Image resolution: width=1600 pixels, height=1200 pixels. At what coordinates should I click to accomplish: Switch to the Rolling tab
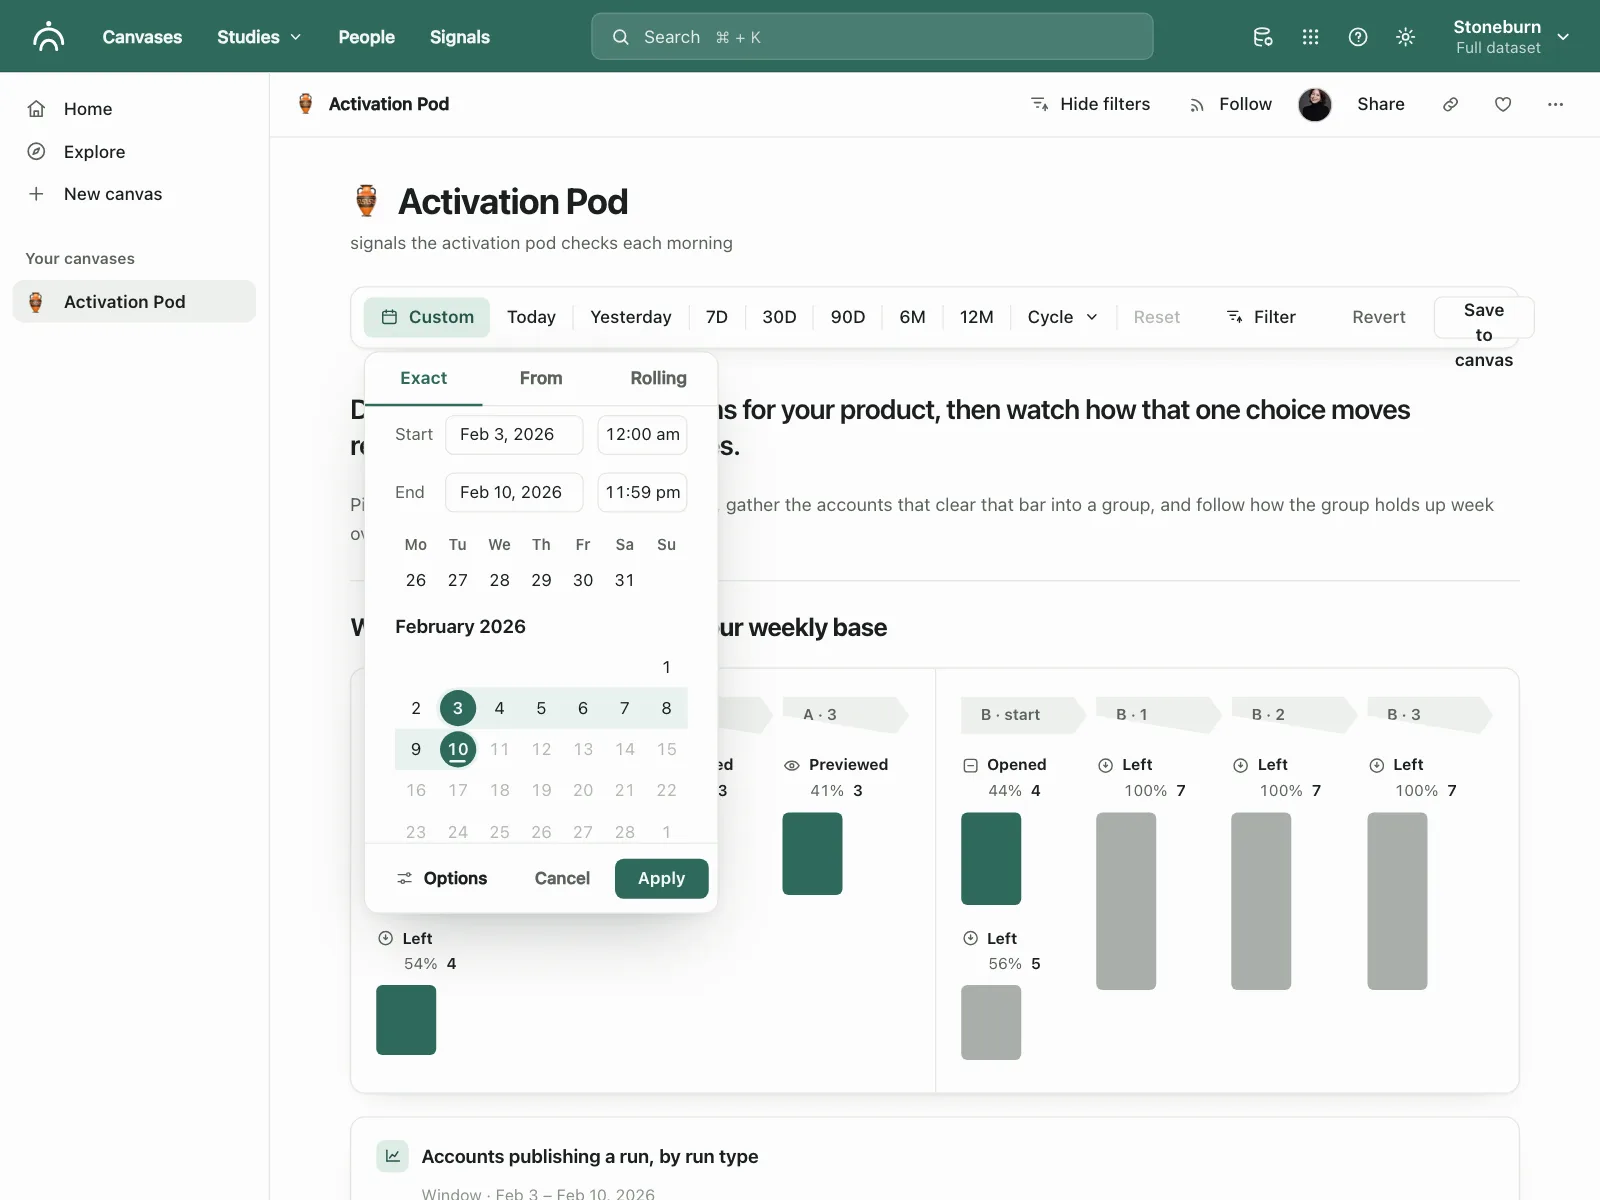point(659,378)
